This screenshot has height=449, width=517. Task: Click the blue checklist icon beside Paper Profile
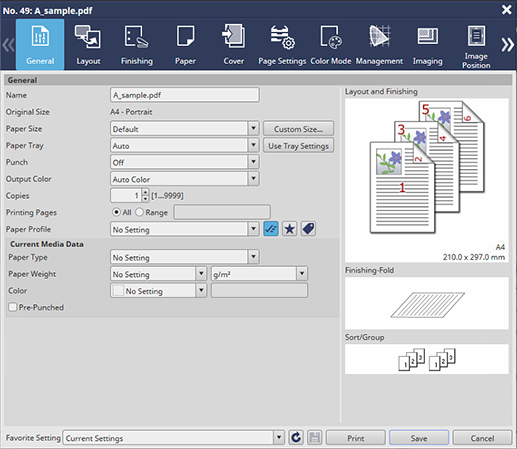tap(271, 229)
